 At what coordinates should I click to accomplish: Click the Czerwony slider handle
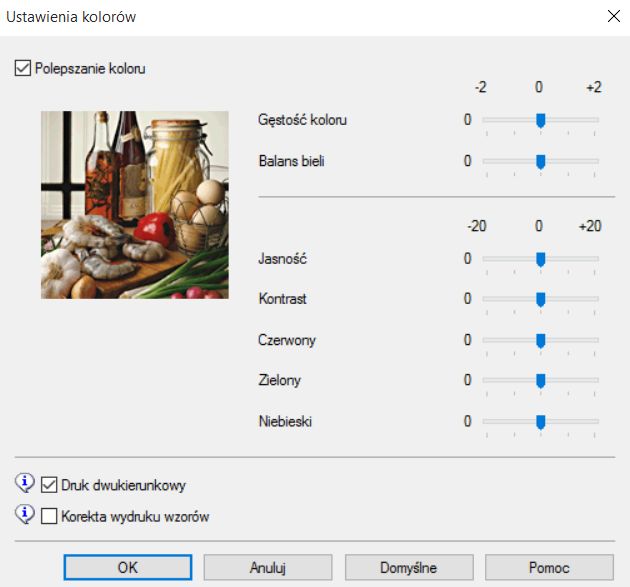[x=541, y=341]
